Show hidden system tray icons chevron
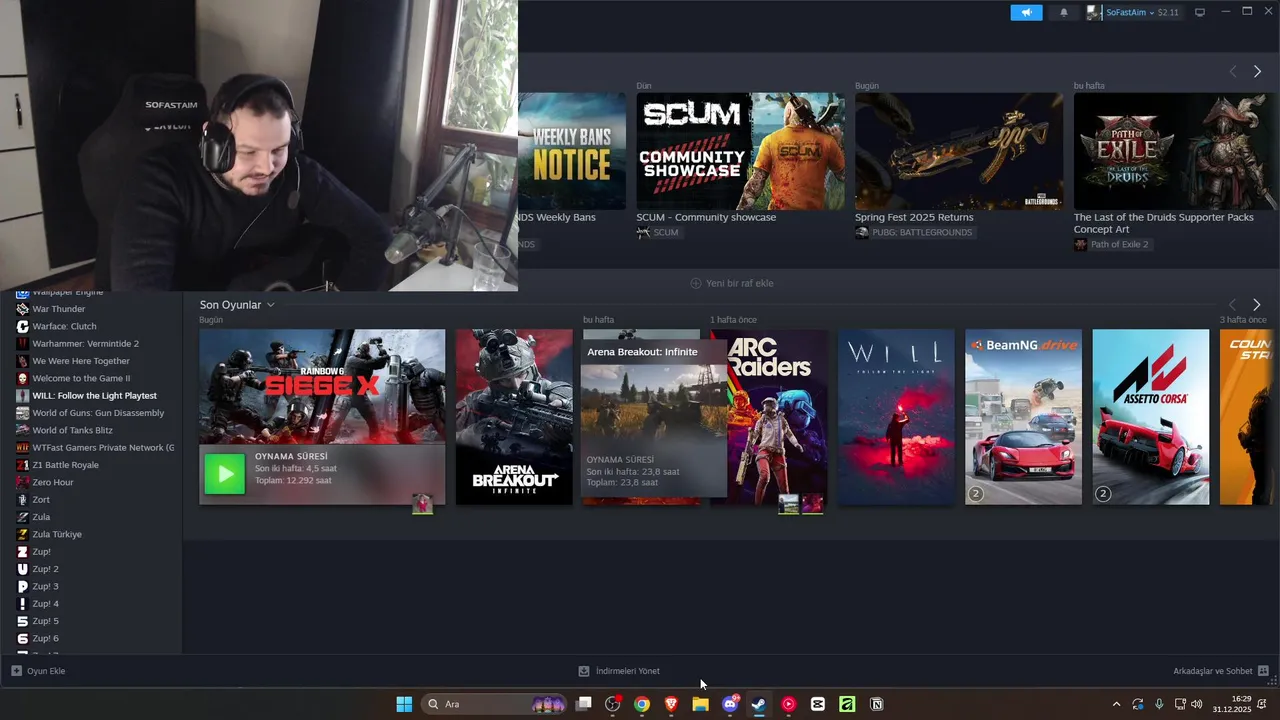This screenshot has width=1280, height=720. 1116,704
